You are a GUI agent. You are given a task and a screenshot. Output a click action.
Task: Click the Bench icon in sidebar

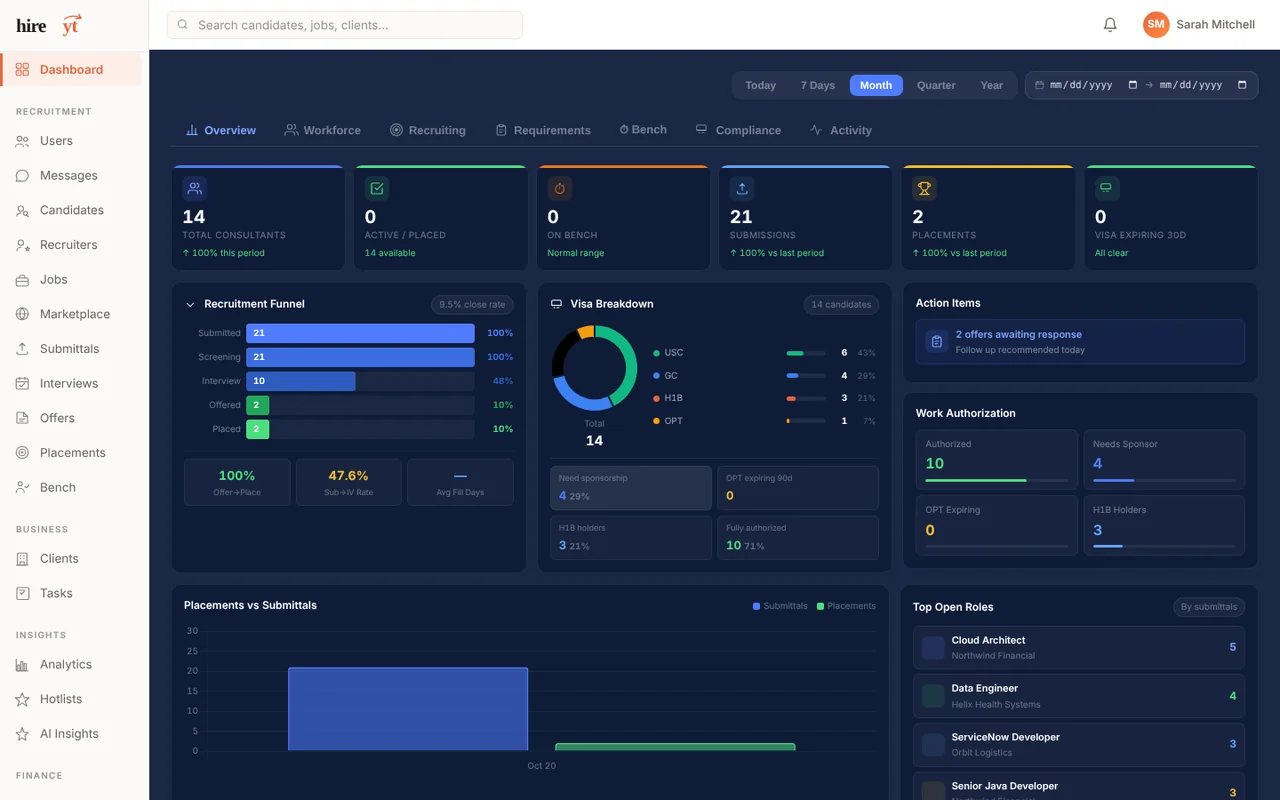coord(22,488)
